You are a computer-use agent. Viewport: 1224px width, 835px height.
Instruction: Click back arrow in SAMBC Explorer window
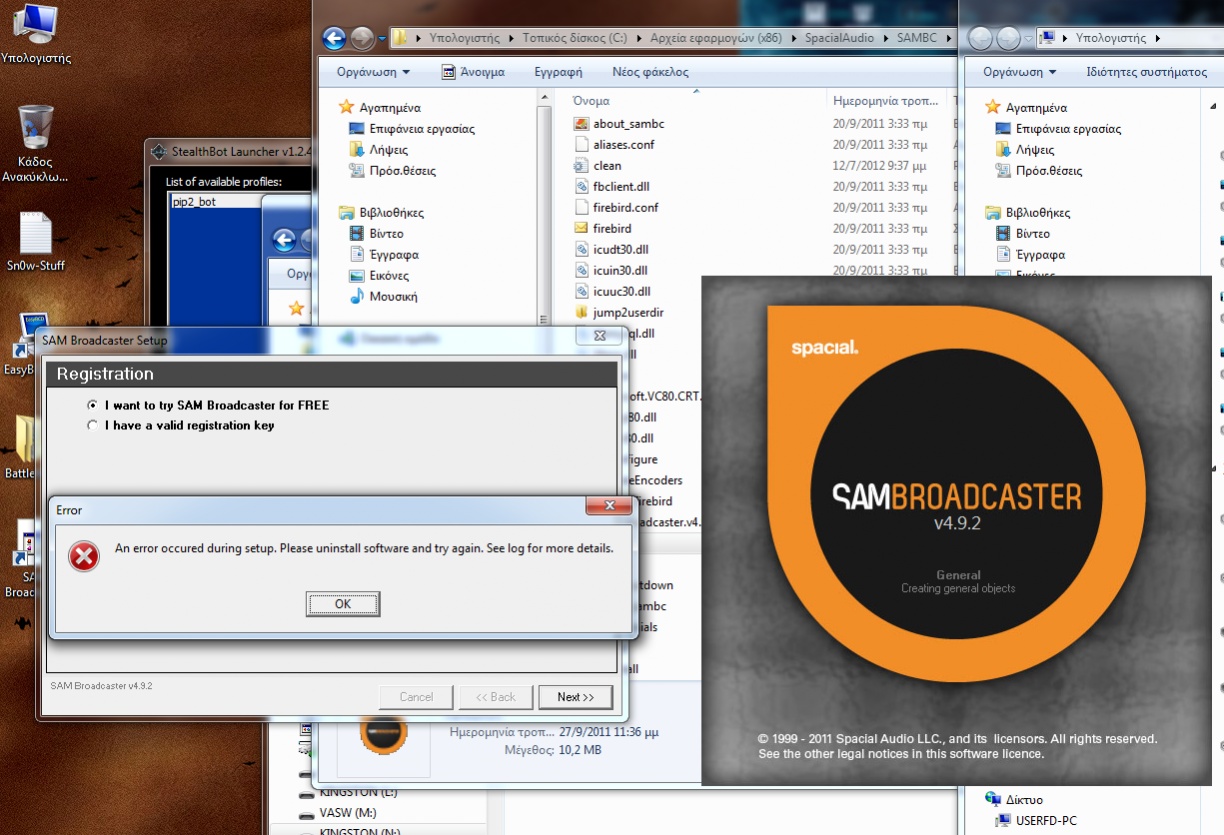pos(334,39)
